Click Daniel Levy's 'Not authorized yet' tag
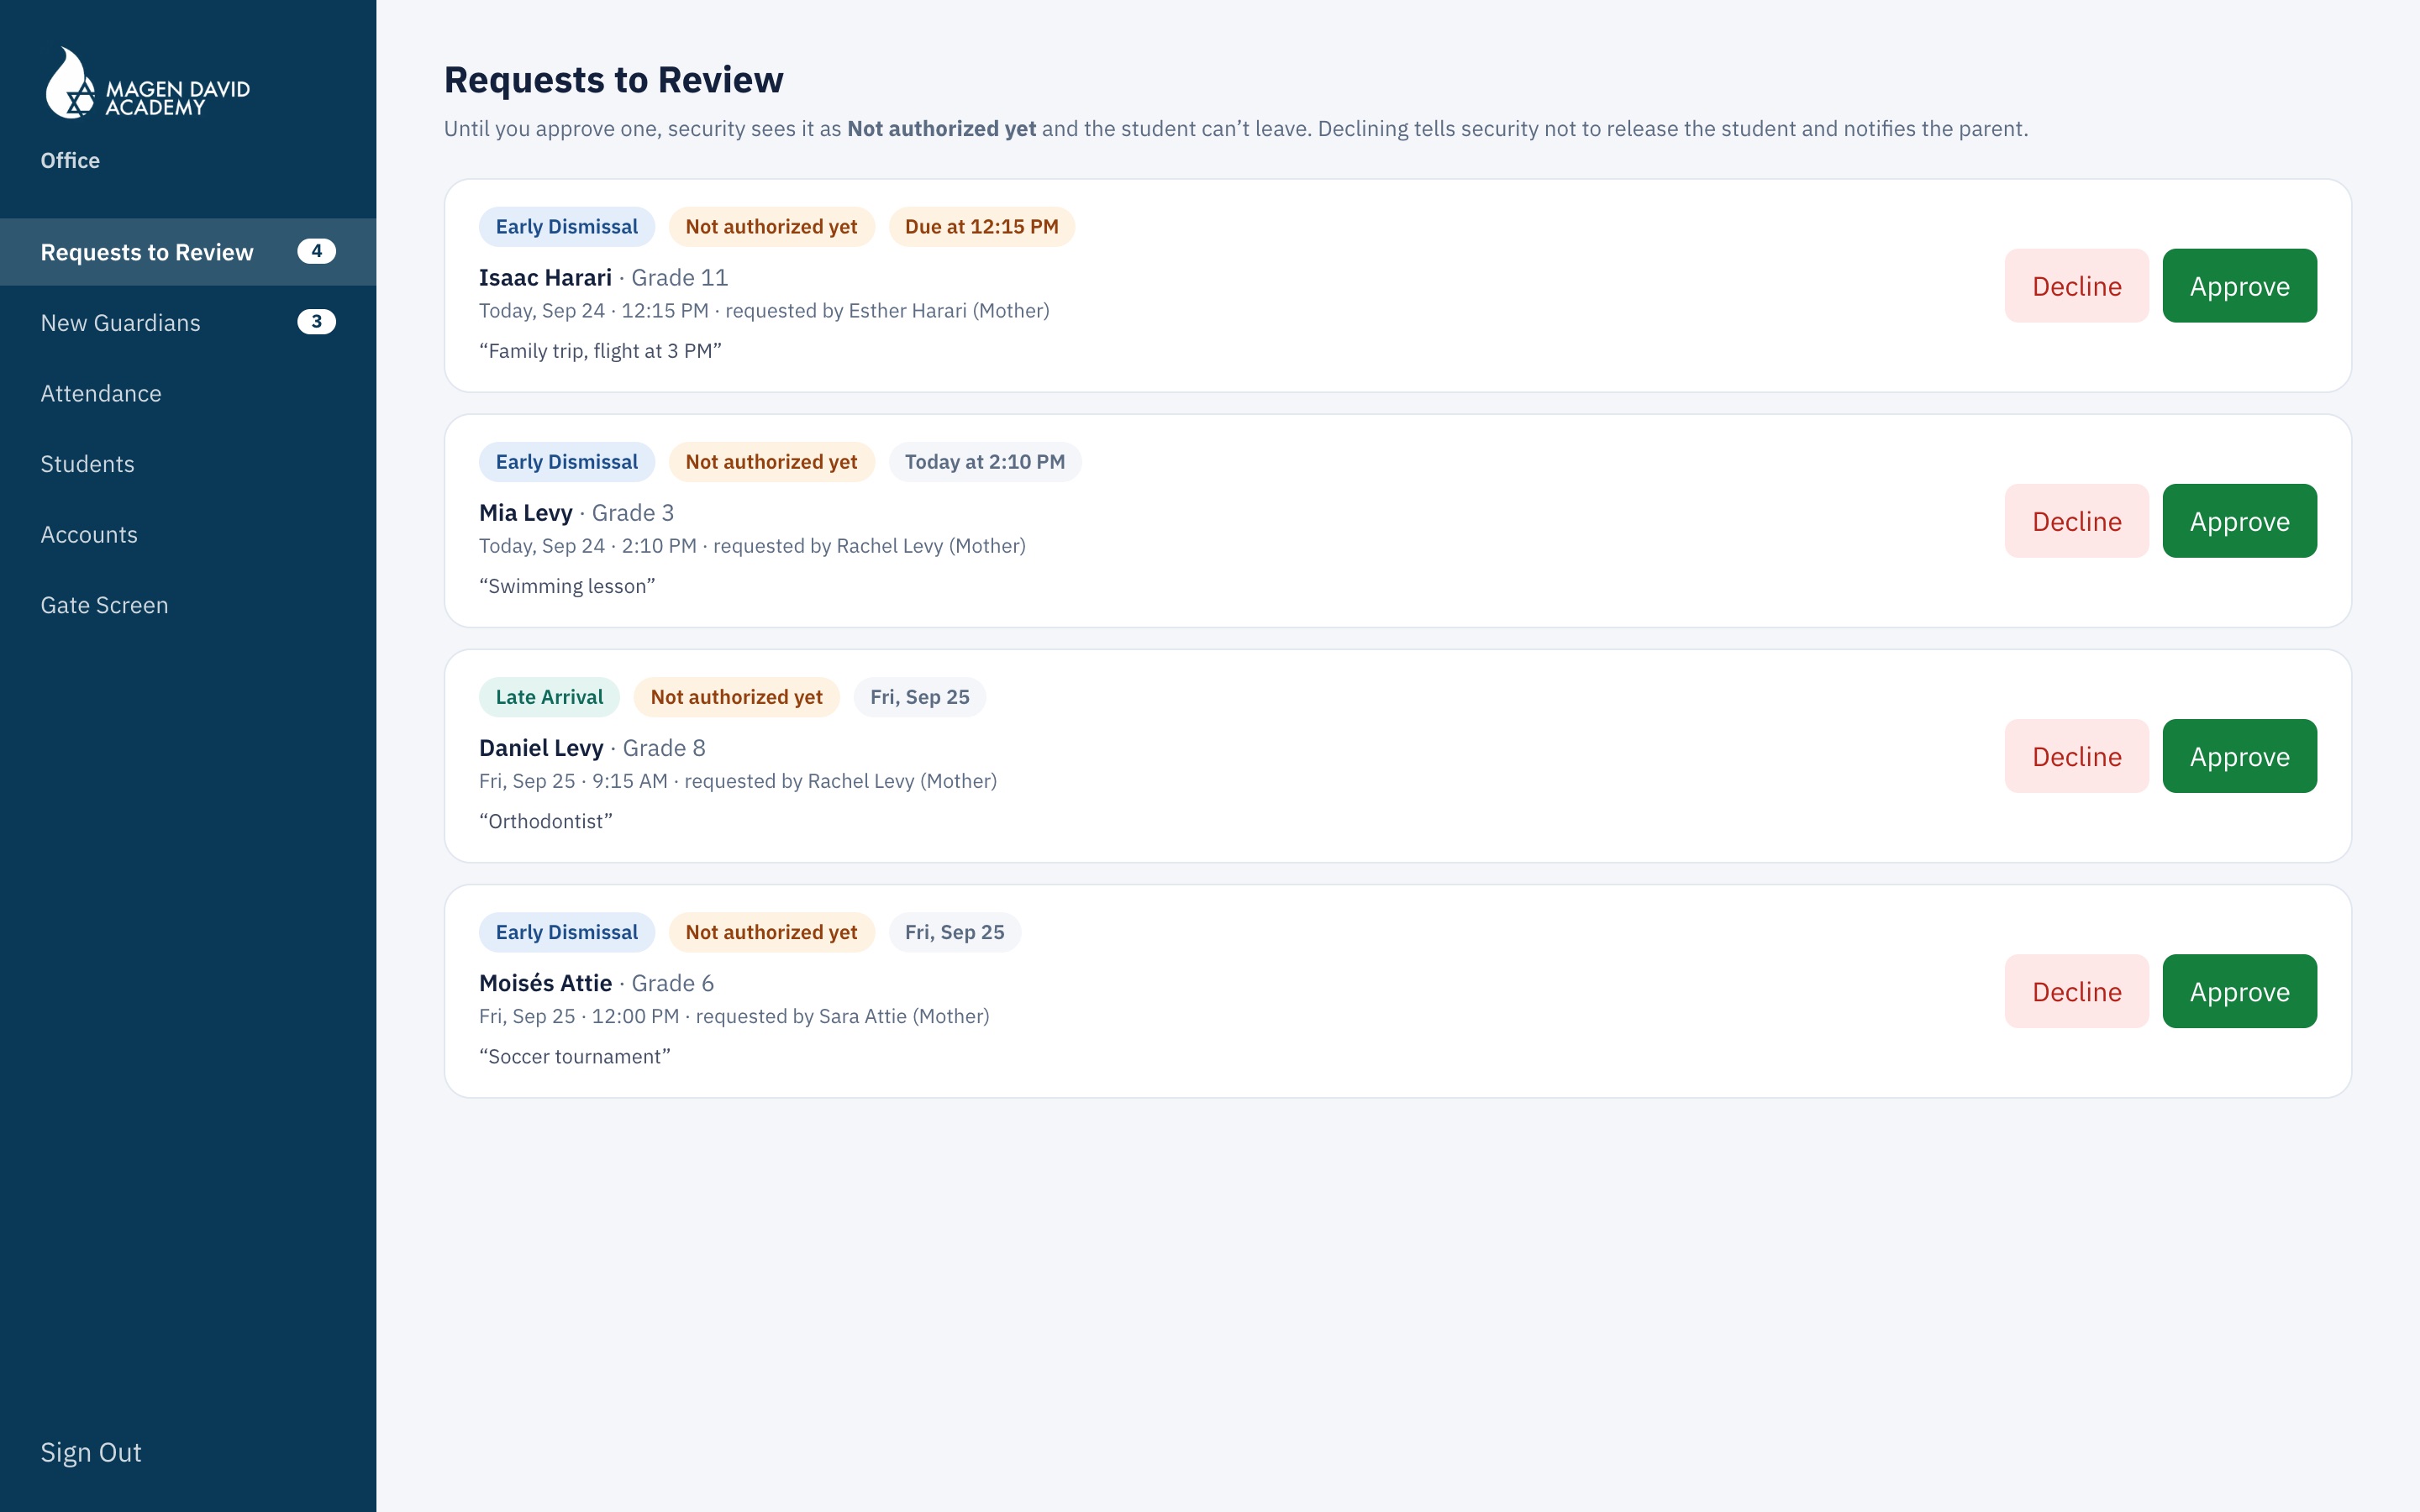This screenshot has width=2420, height=1512. 736,697
